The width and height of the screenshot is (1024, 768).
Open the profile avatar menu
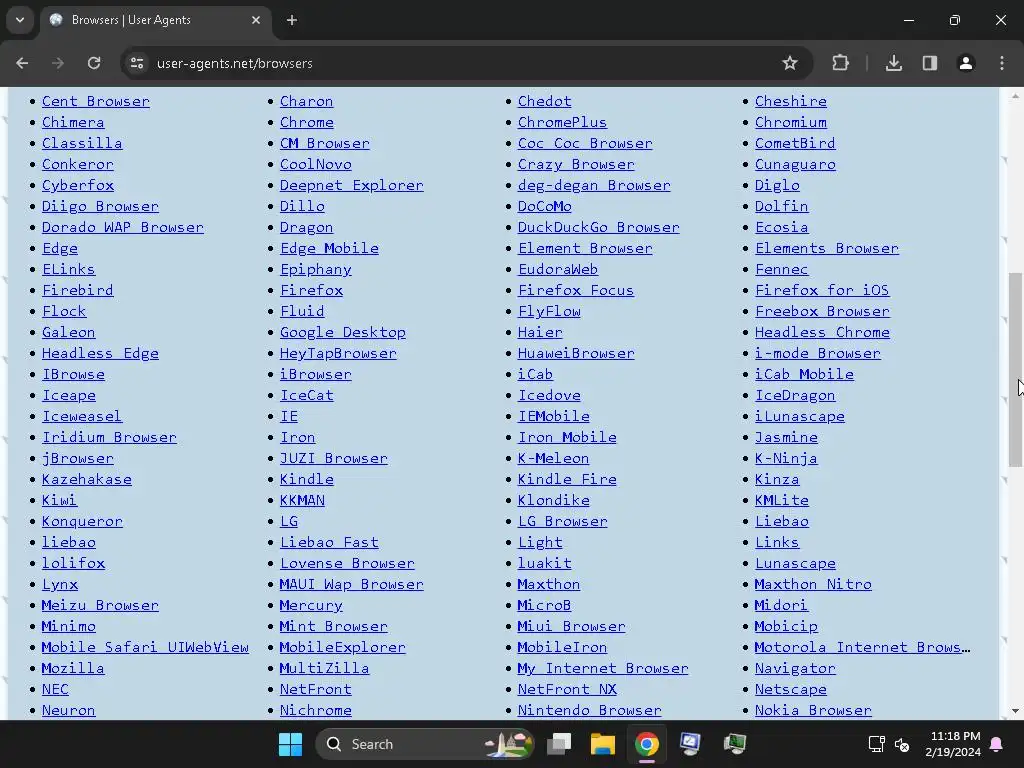(966, 63)
